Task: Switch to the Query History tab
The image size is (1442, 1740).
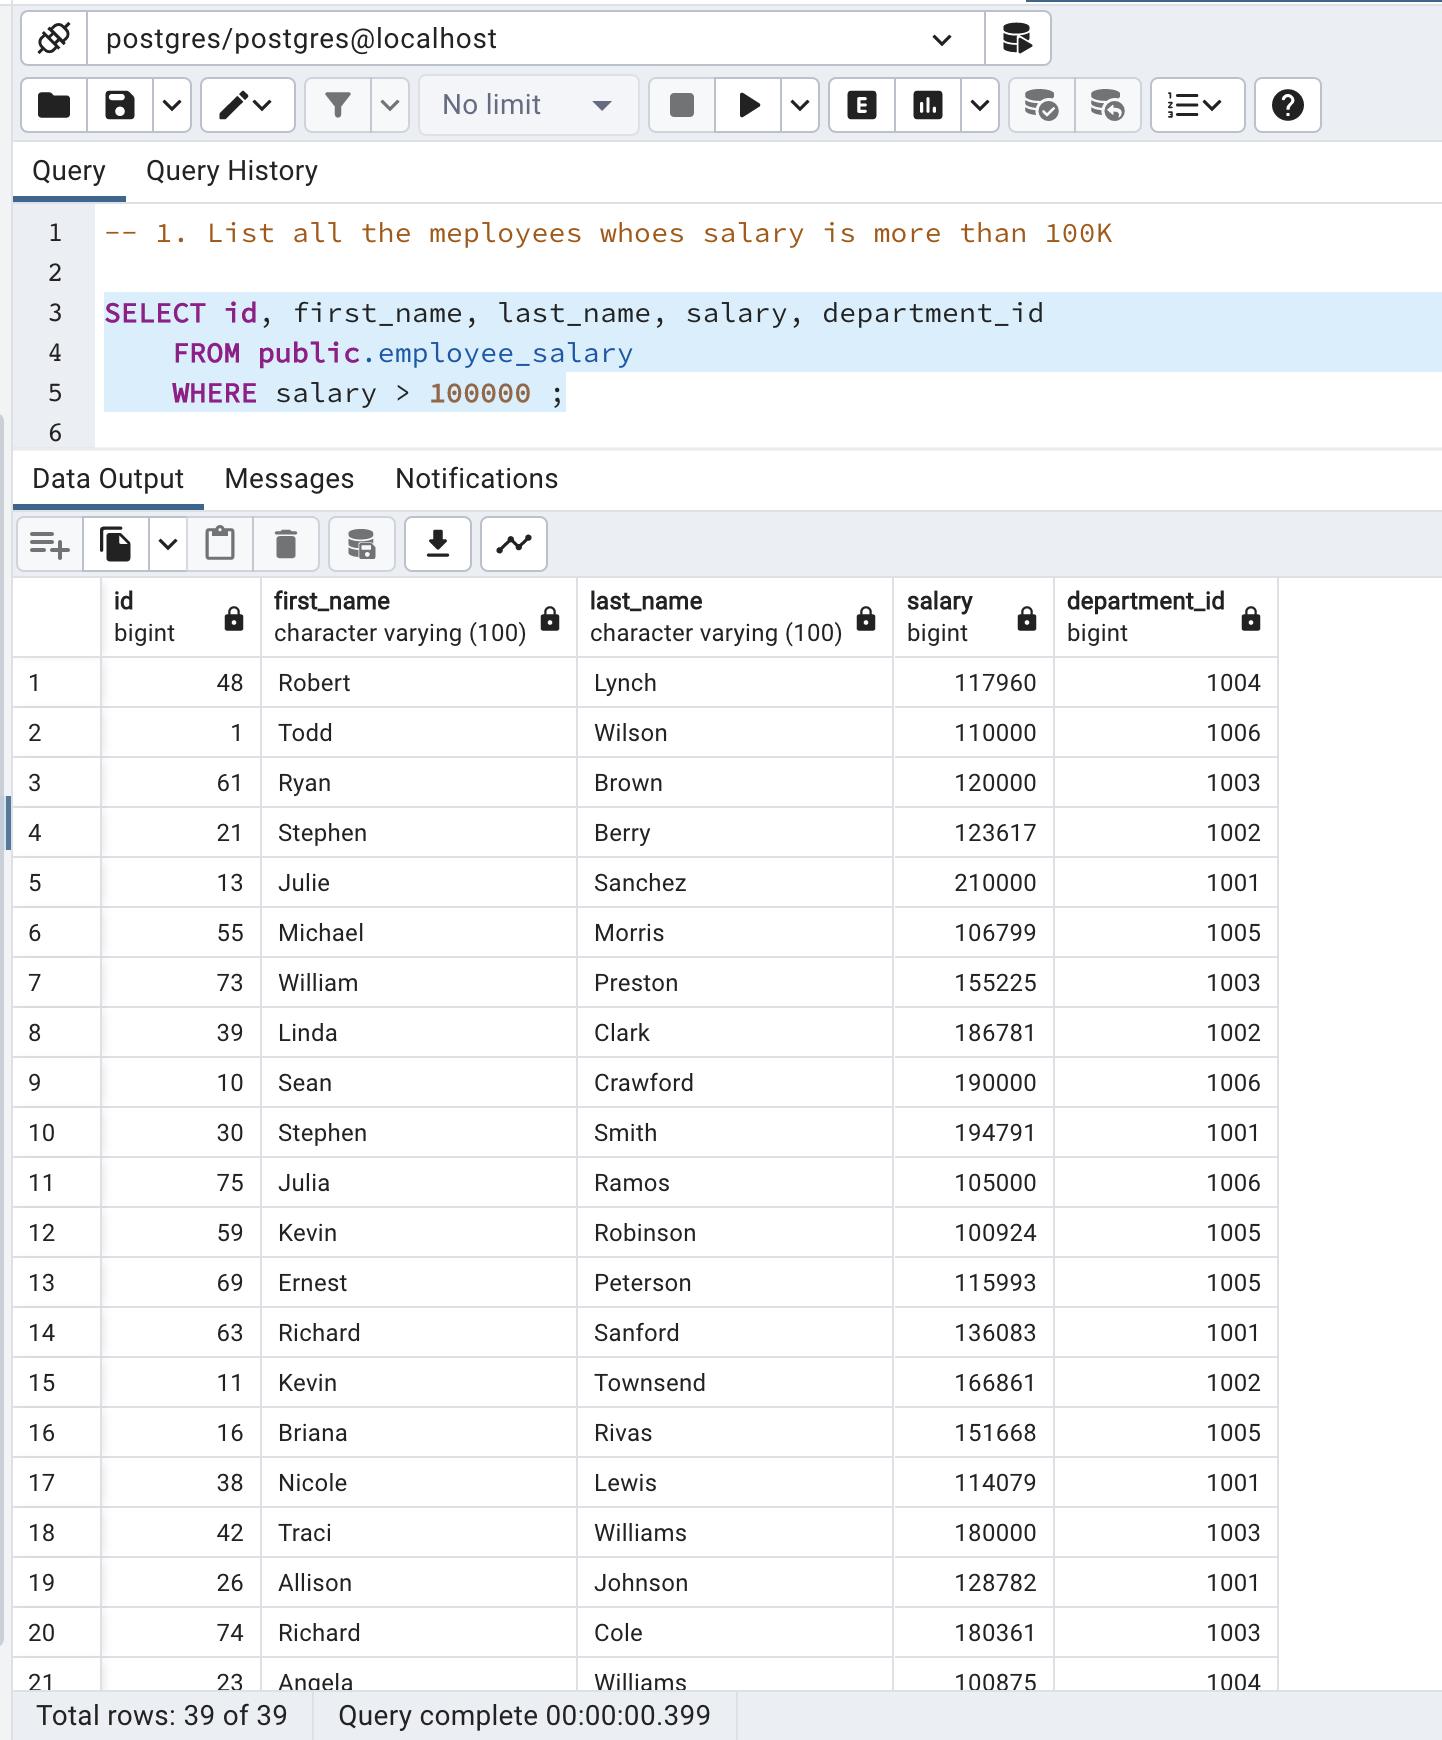Action: coord(231,171)
